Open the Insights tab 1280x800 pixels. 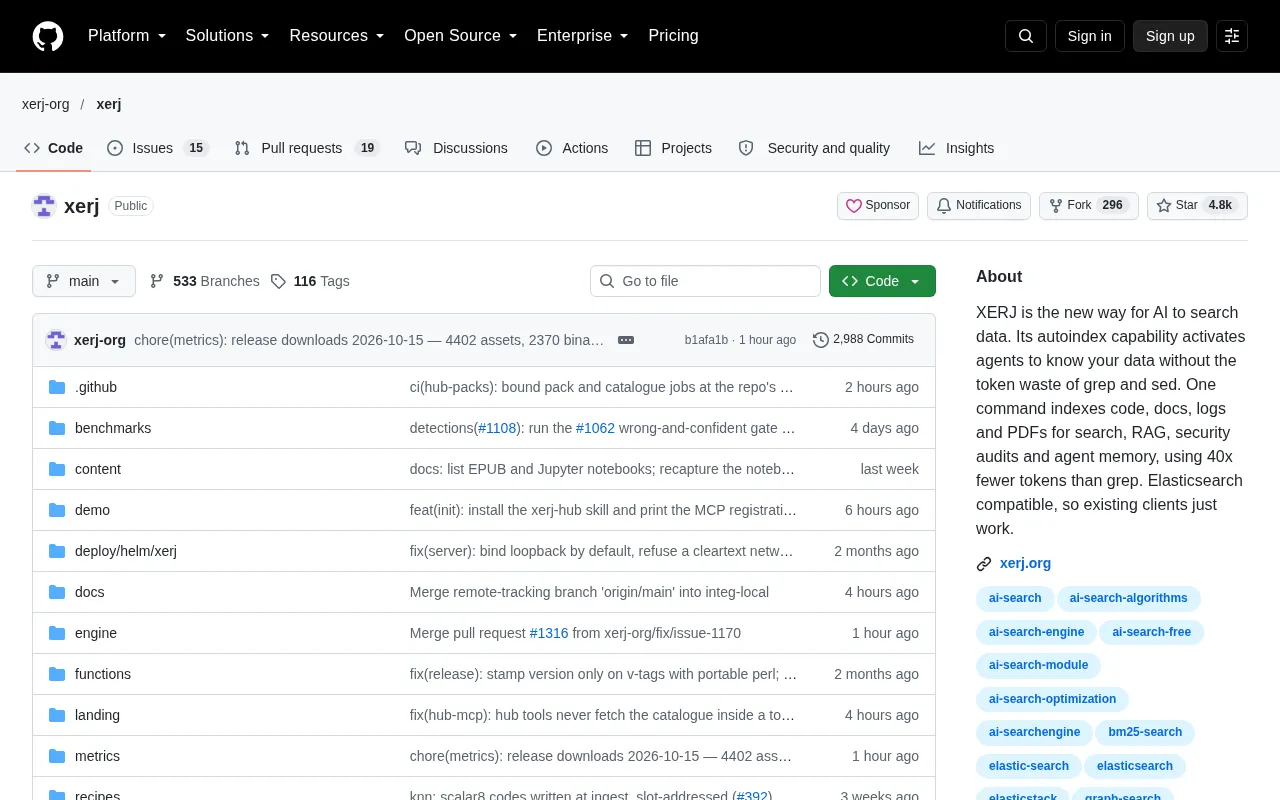pyautogui.click(x=956, y=148)
